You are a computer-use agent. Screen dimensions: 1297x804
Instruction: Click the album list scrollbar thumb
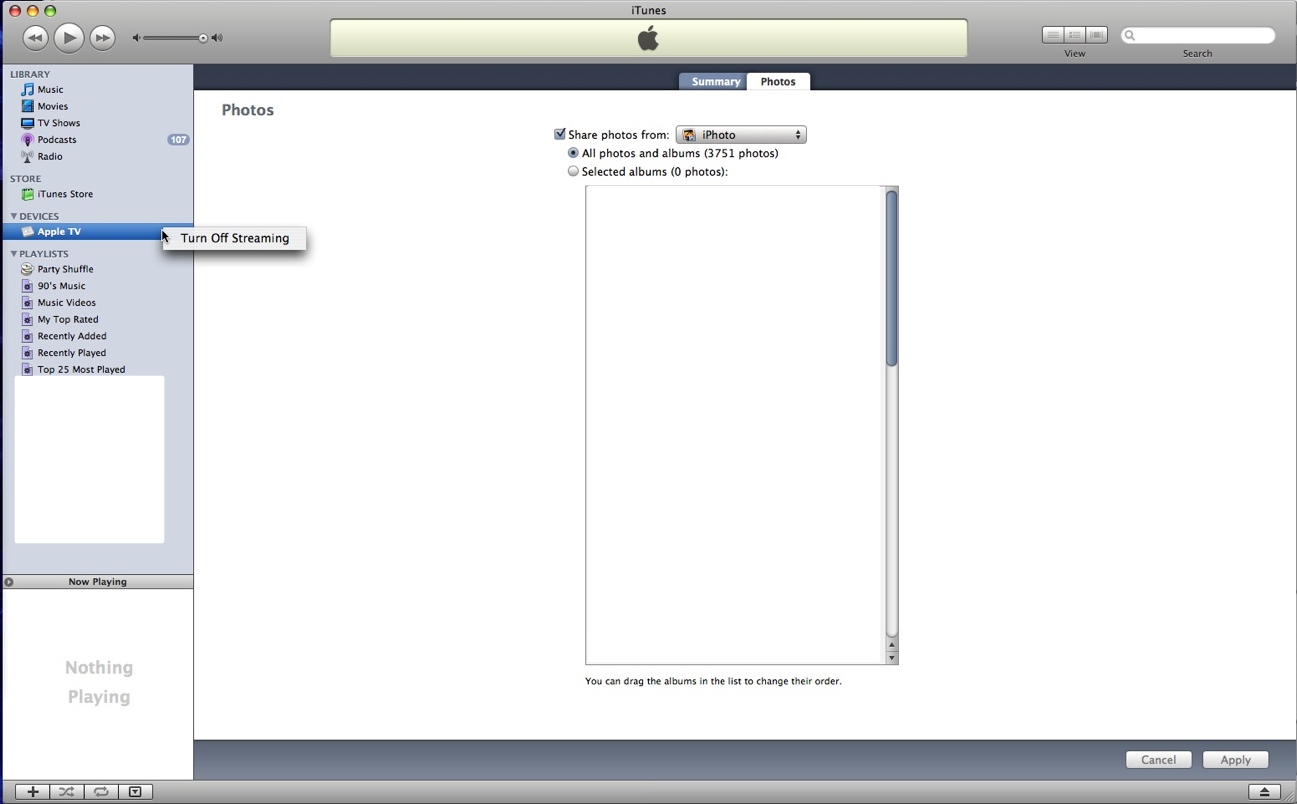click(891, 278)
